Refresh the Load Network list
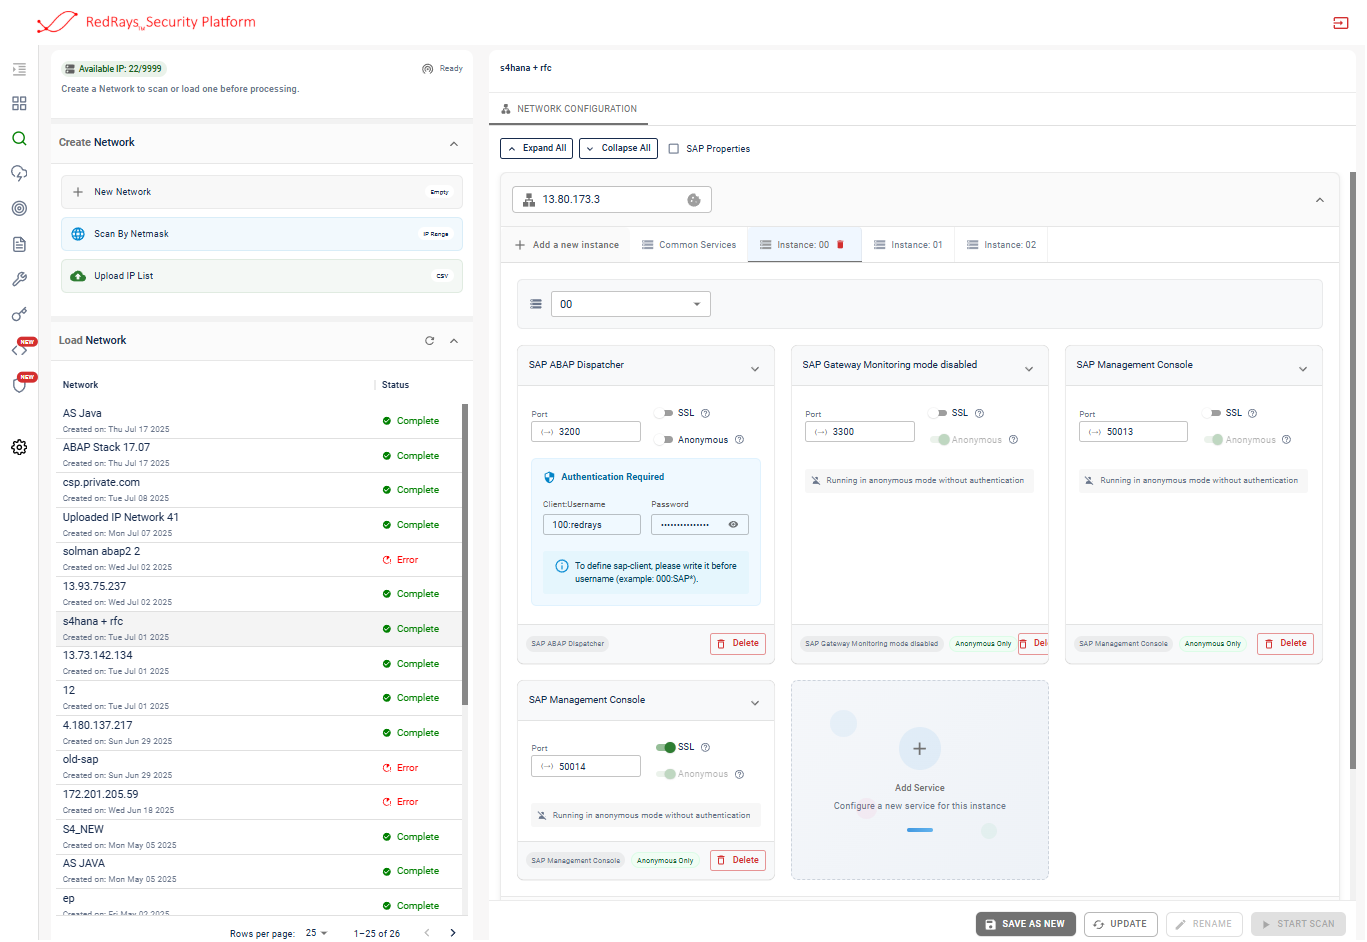 (430, 341)
